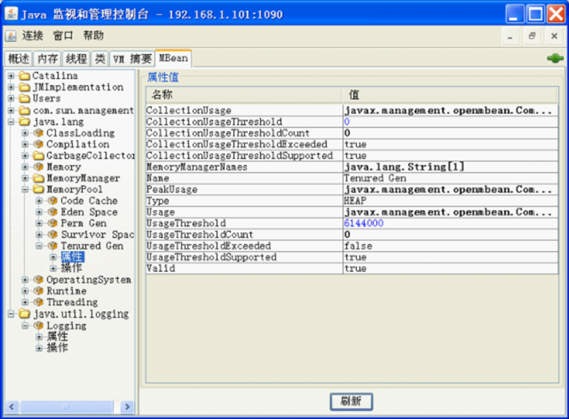Minimize the inner console frame
Image resolution: width=569 pixels, height=419 pixels.
(510, 36)
